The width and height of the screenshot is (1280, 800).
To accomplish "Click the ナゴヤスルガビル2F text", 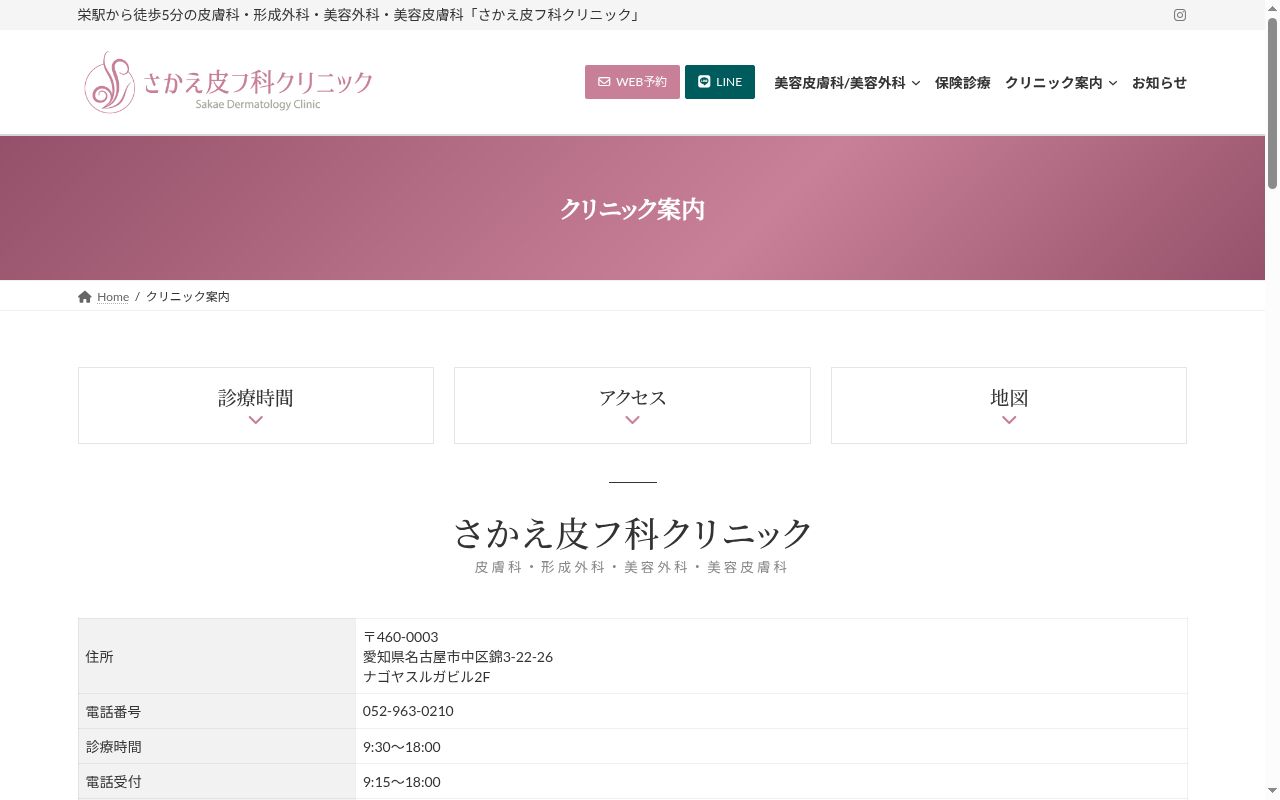I will 427,677.
